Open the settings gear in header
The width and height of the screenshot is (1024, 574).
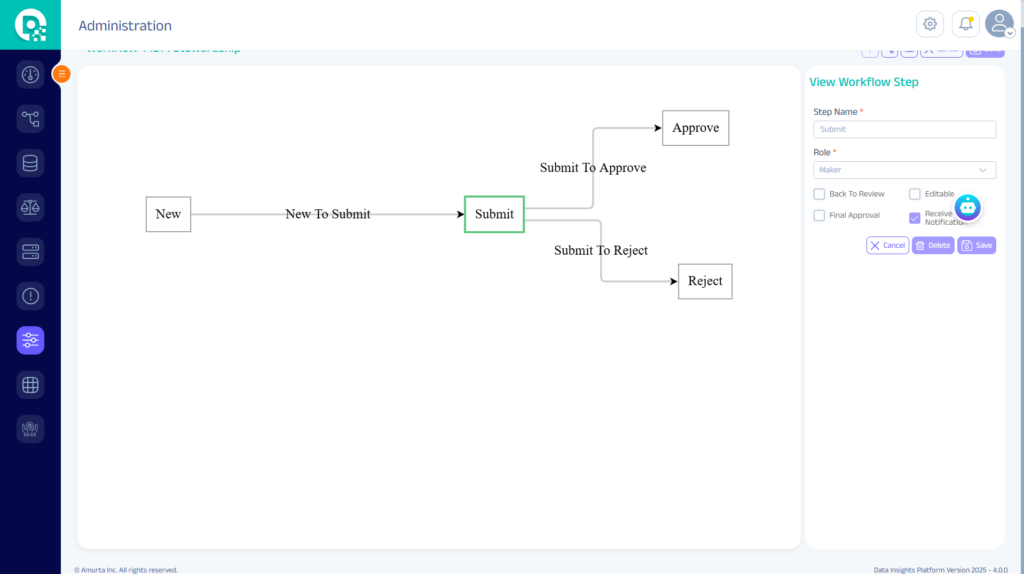930,24
